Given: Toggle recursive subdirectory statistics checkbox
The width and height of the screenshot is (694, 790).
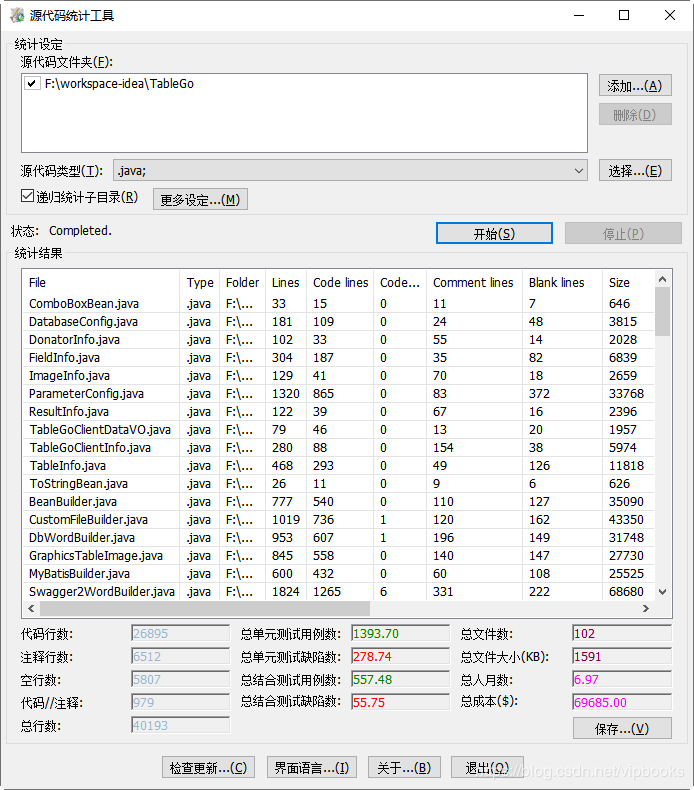Looking at the screenshot, I should pyautogui.click(x=27, y=196).
